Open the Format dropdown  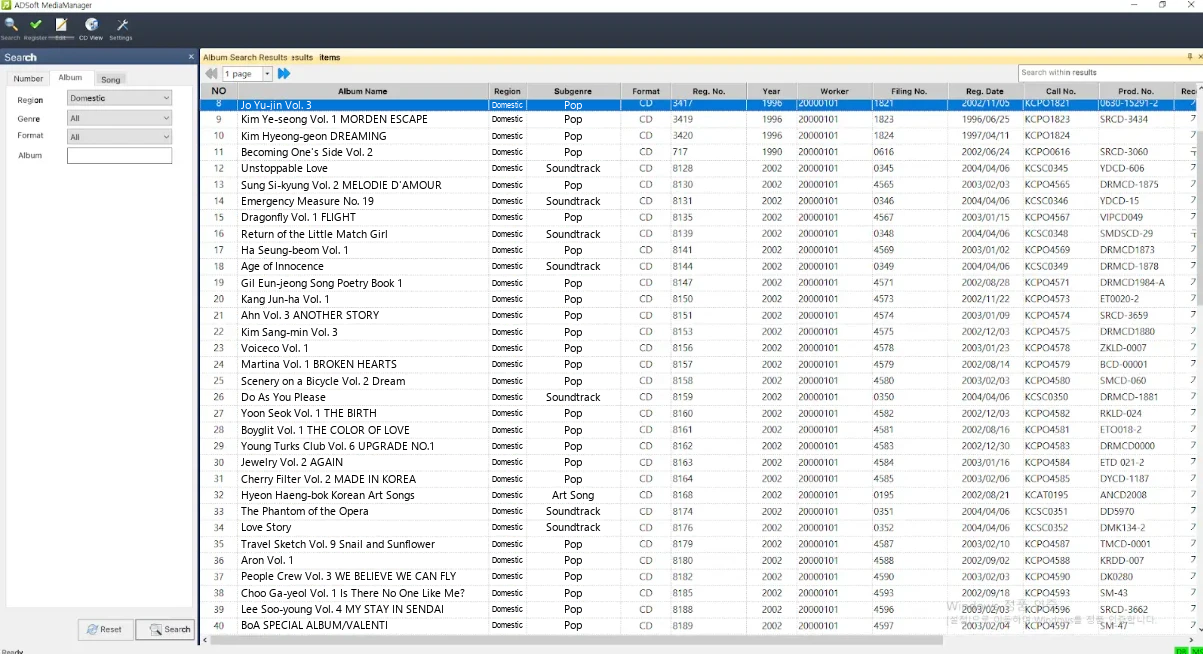tap(119, 137)
